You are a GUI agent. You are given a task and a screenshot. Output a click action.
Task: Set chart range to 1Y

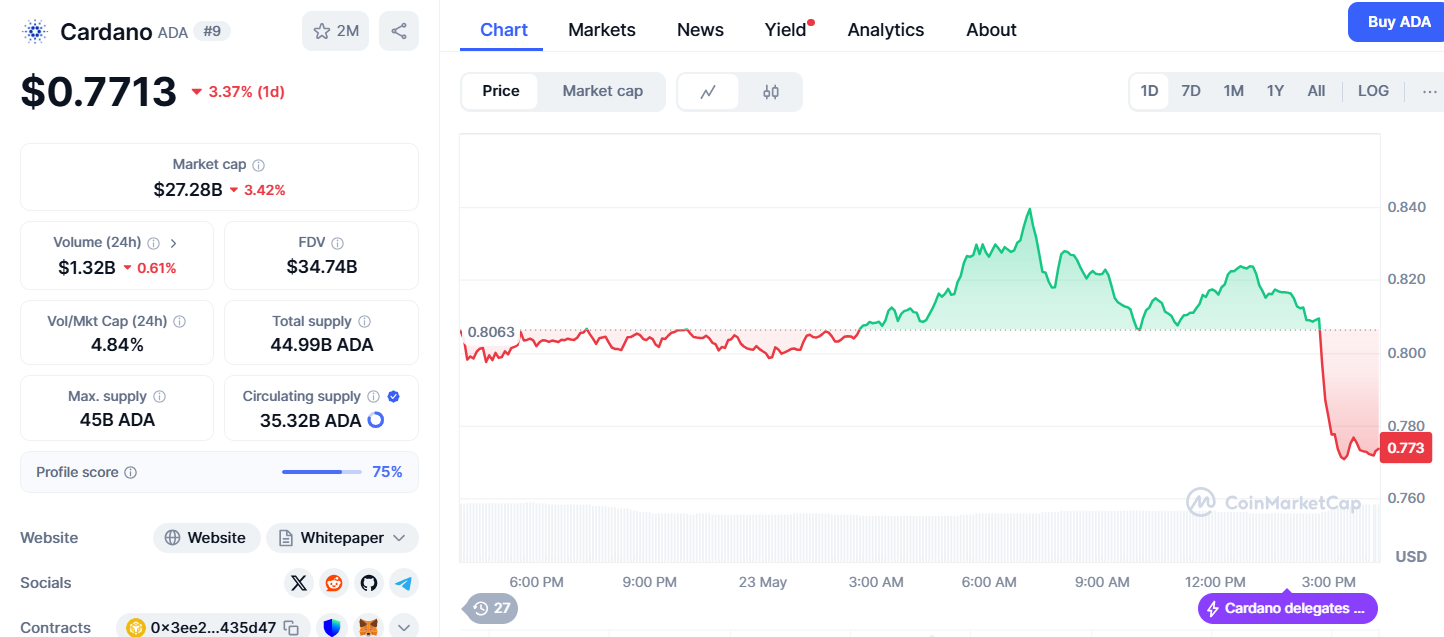pos(1275,91)
